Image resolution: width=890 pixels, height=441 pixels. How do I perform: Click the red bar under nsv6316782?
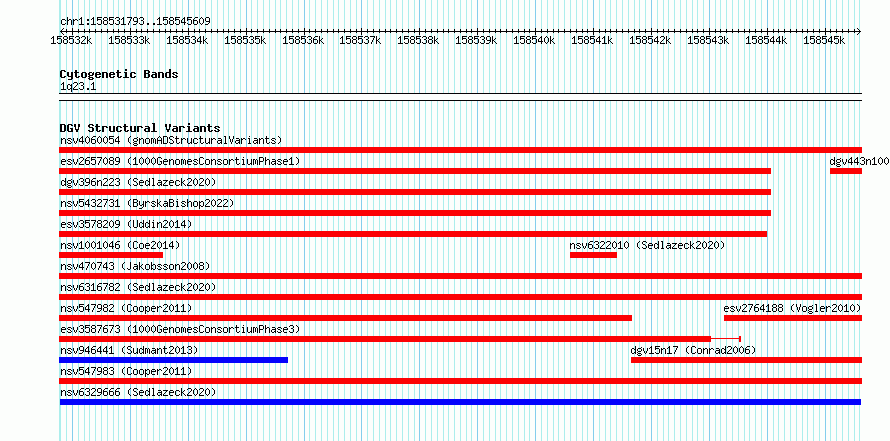pyautogui.click(x=460, y=297)
